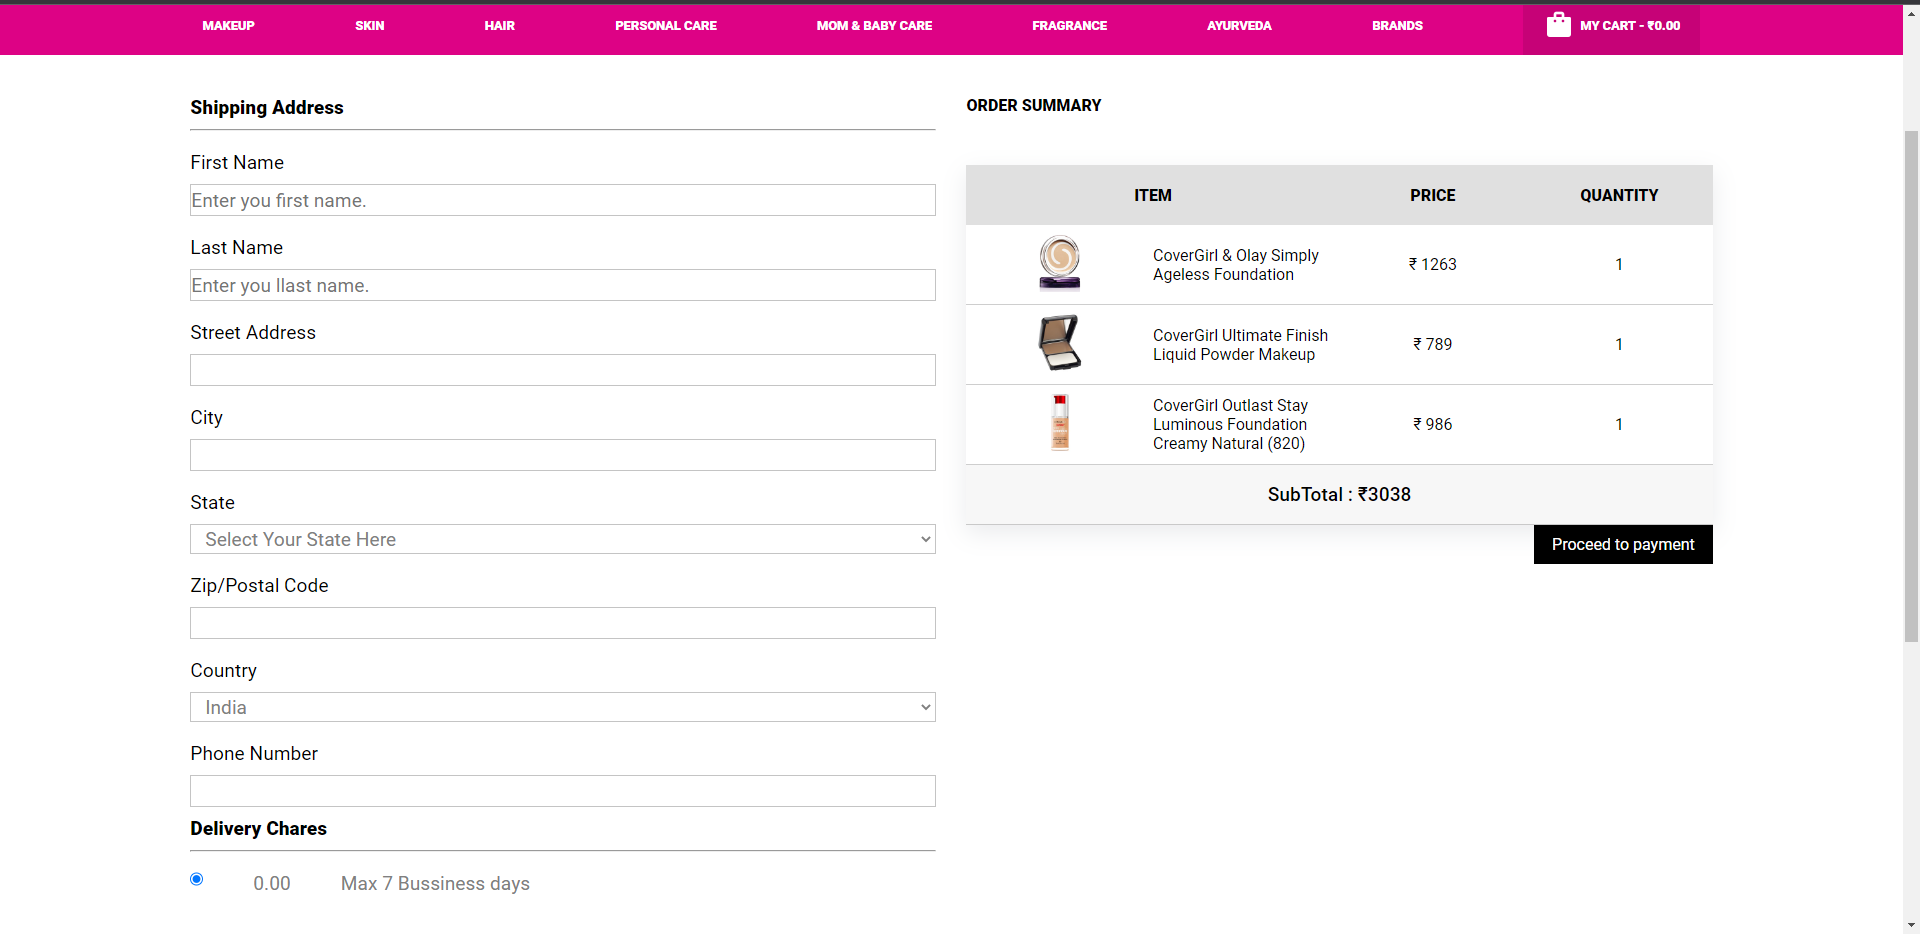Click the First Name input field

pyautogui.click(x=562, y=200)
